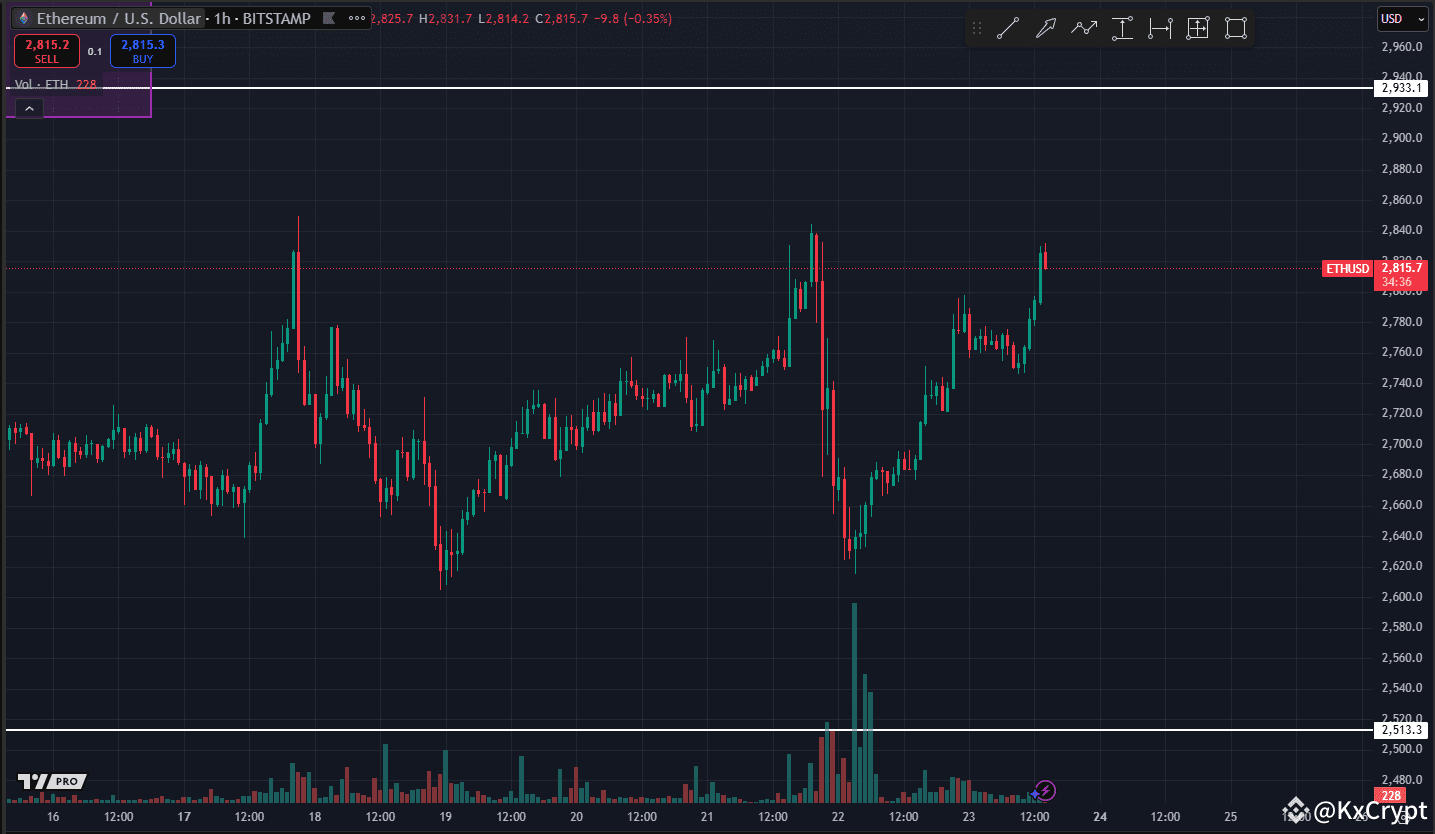1435x834 pixels.
Task: Click the candle style icon in the legend
Action: (x=330, y=17)
